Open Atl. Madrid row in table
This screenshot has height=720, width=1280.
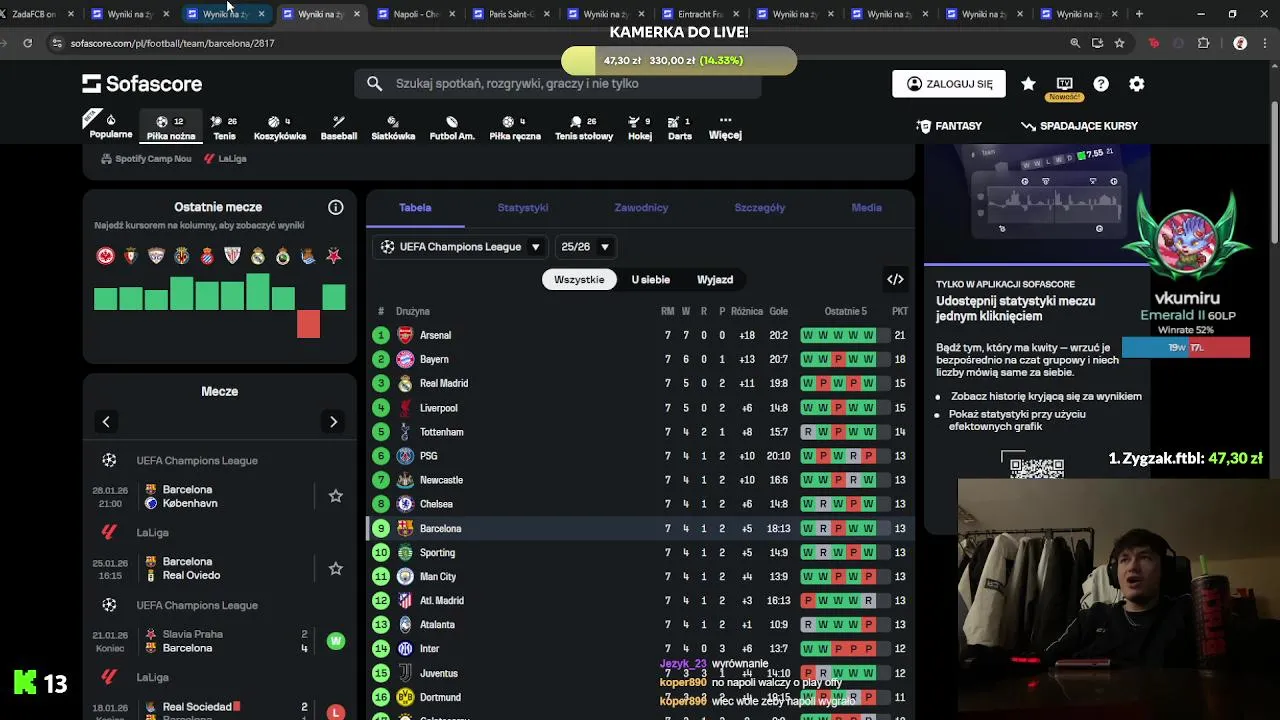point(640,600)
